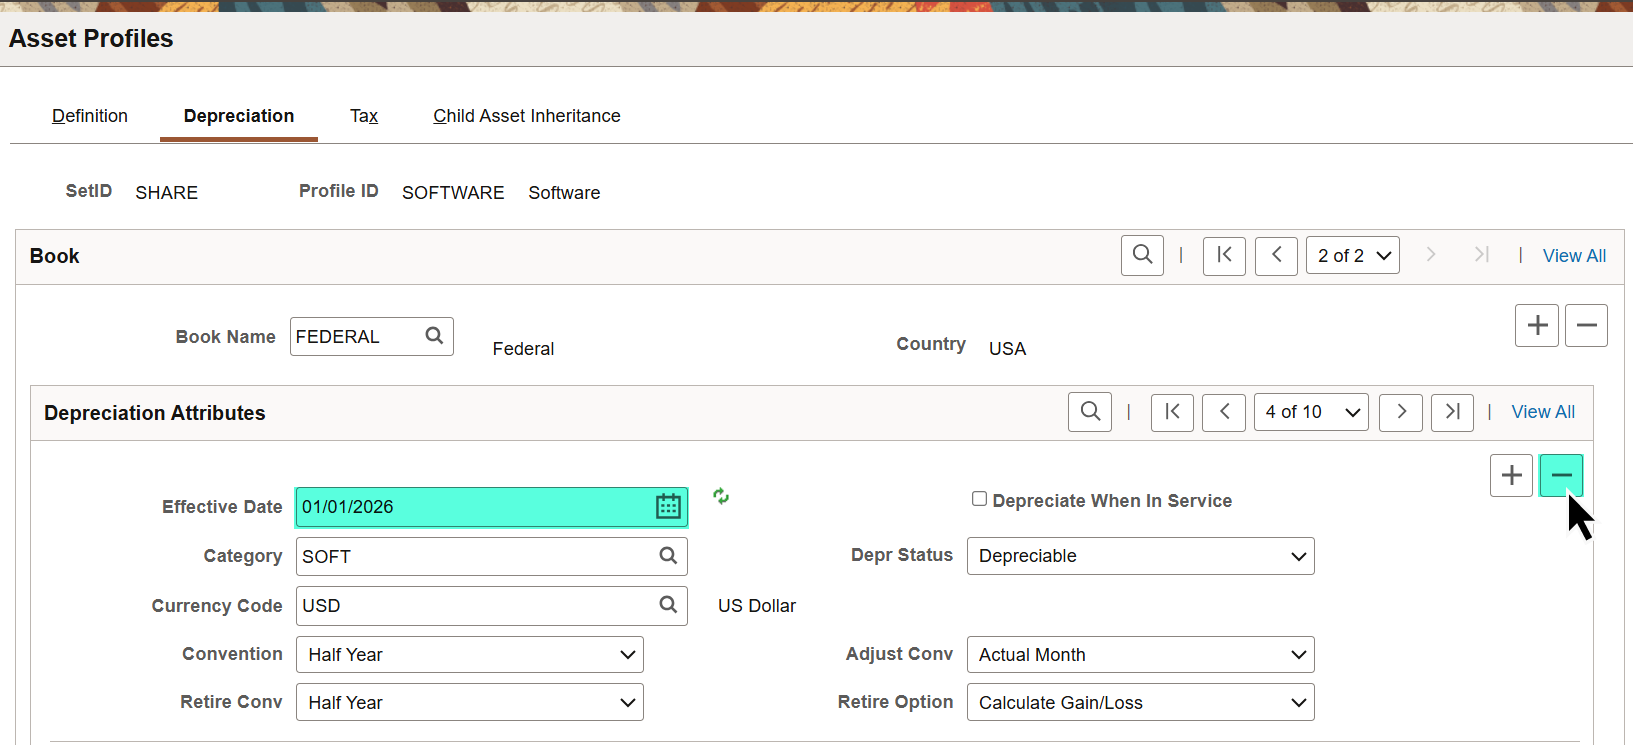
Task: Click View All link in Book header
Action: click(1574, 256)
